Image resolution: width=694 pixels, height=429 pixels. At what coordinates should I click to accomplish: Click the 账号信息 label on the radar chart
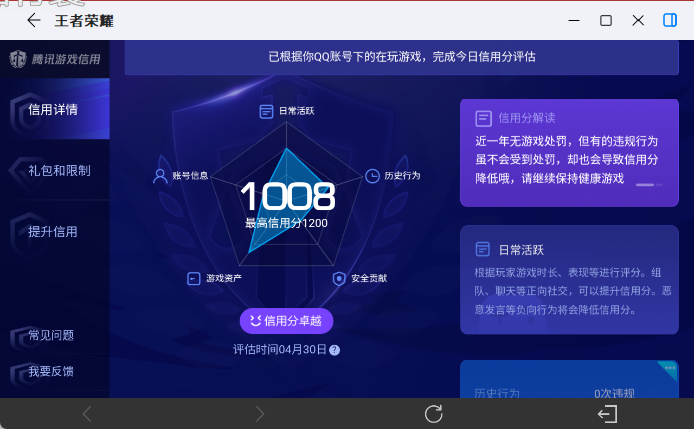click(190, 176)
